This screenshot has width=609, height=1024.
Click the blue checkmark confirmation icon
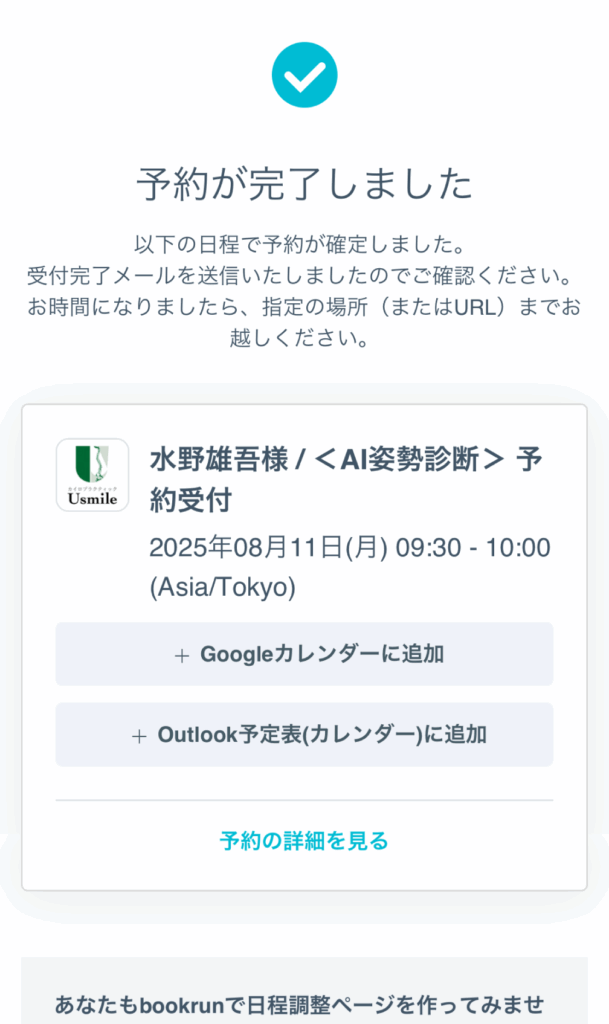[304, 75]
